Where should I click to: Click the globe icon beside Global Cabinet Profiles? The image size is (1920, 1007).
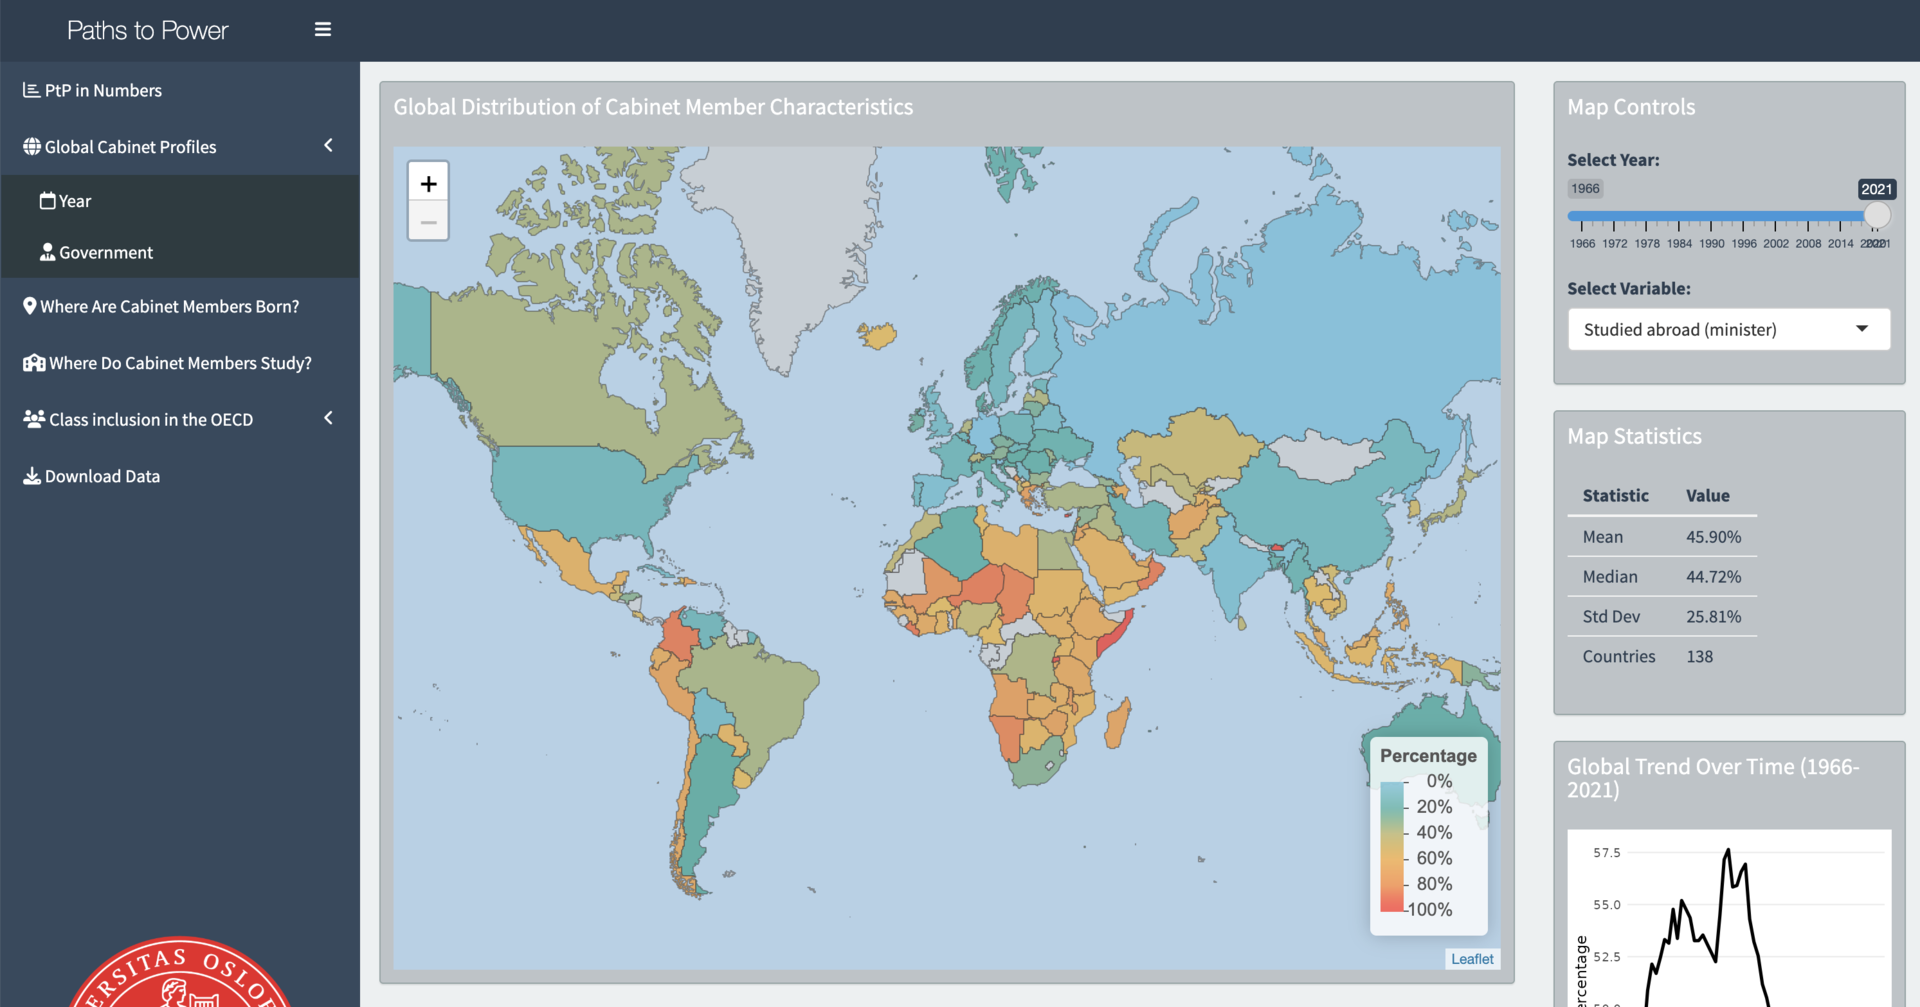point(32,147)
